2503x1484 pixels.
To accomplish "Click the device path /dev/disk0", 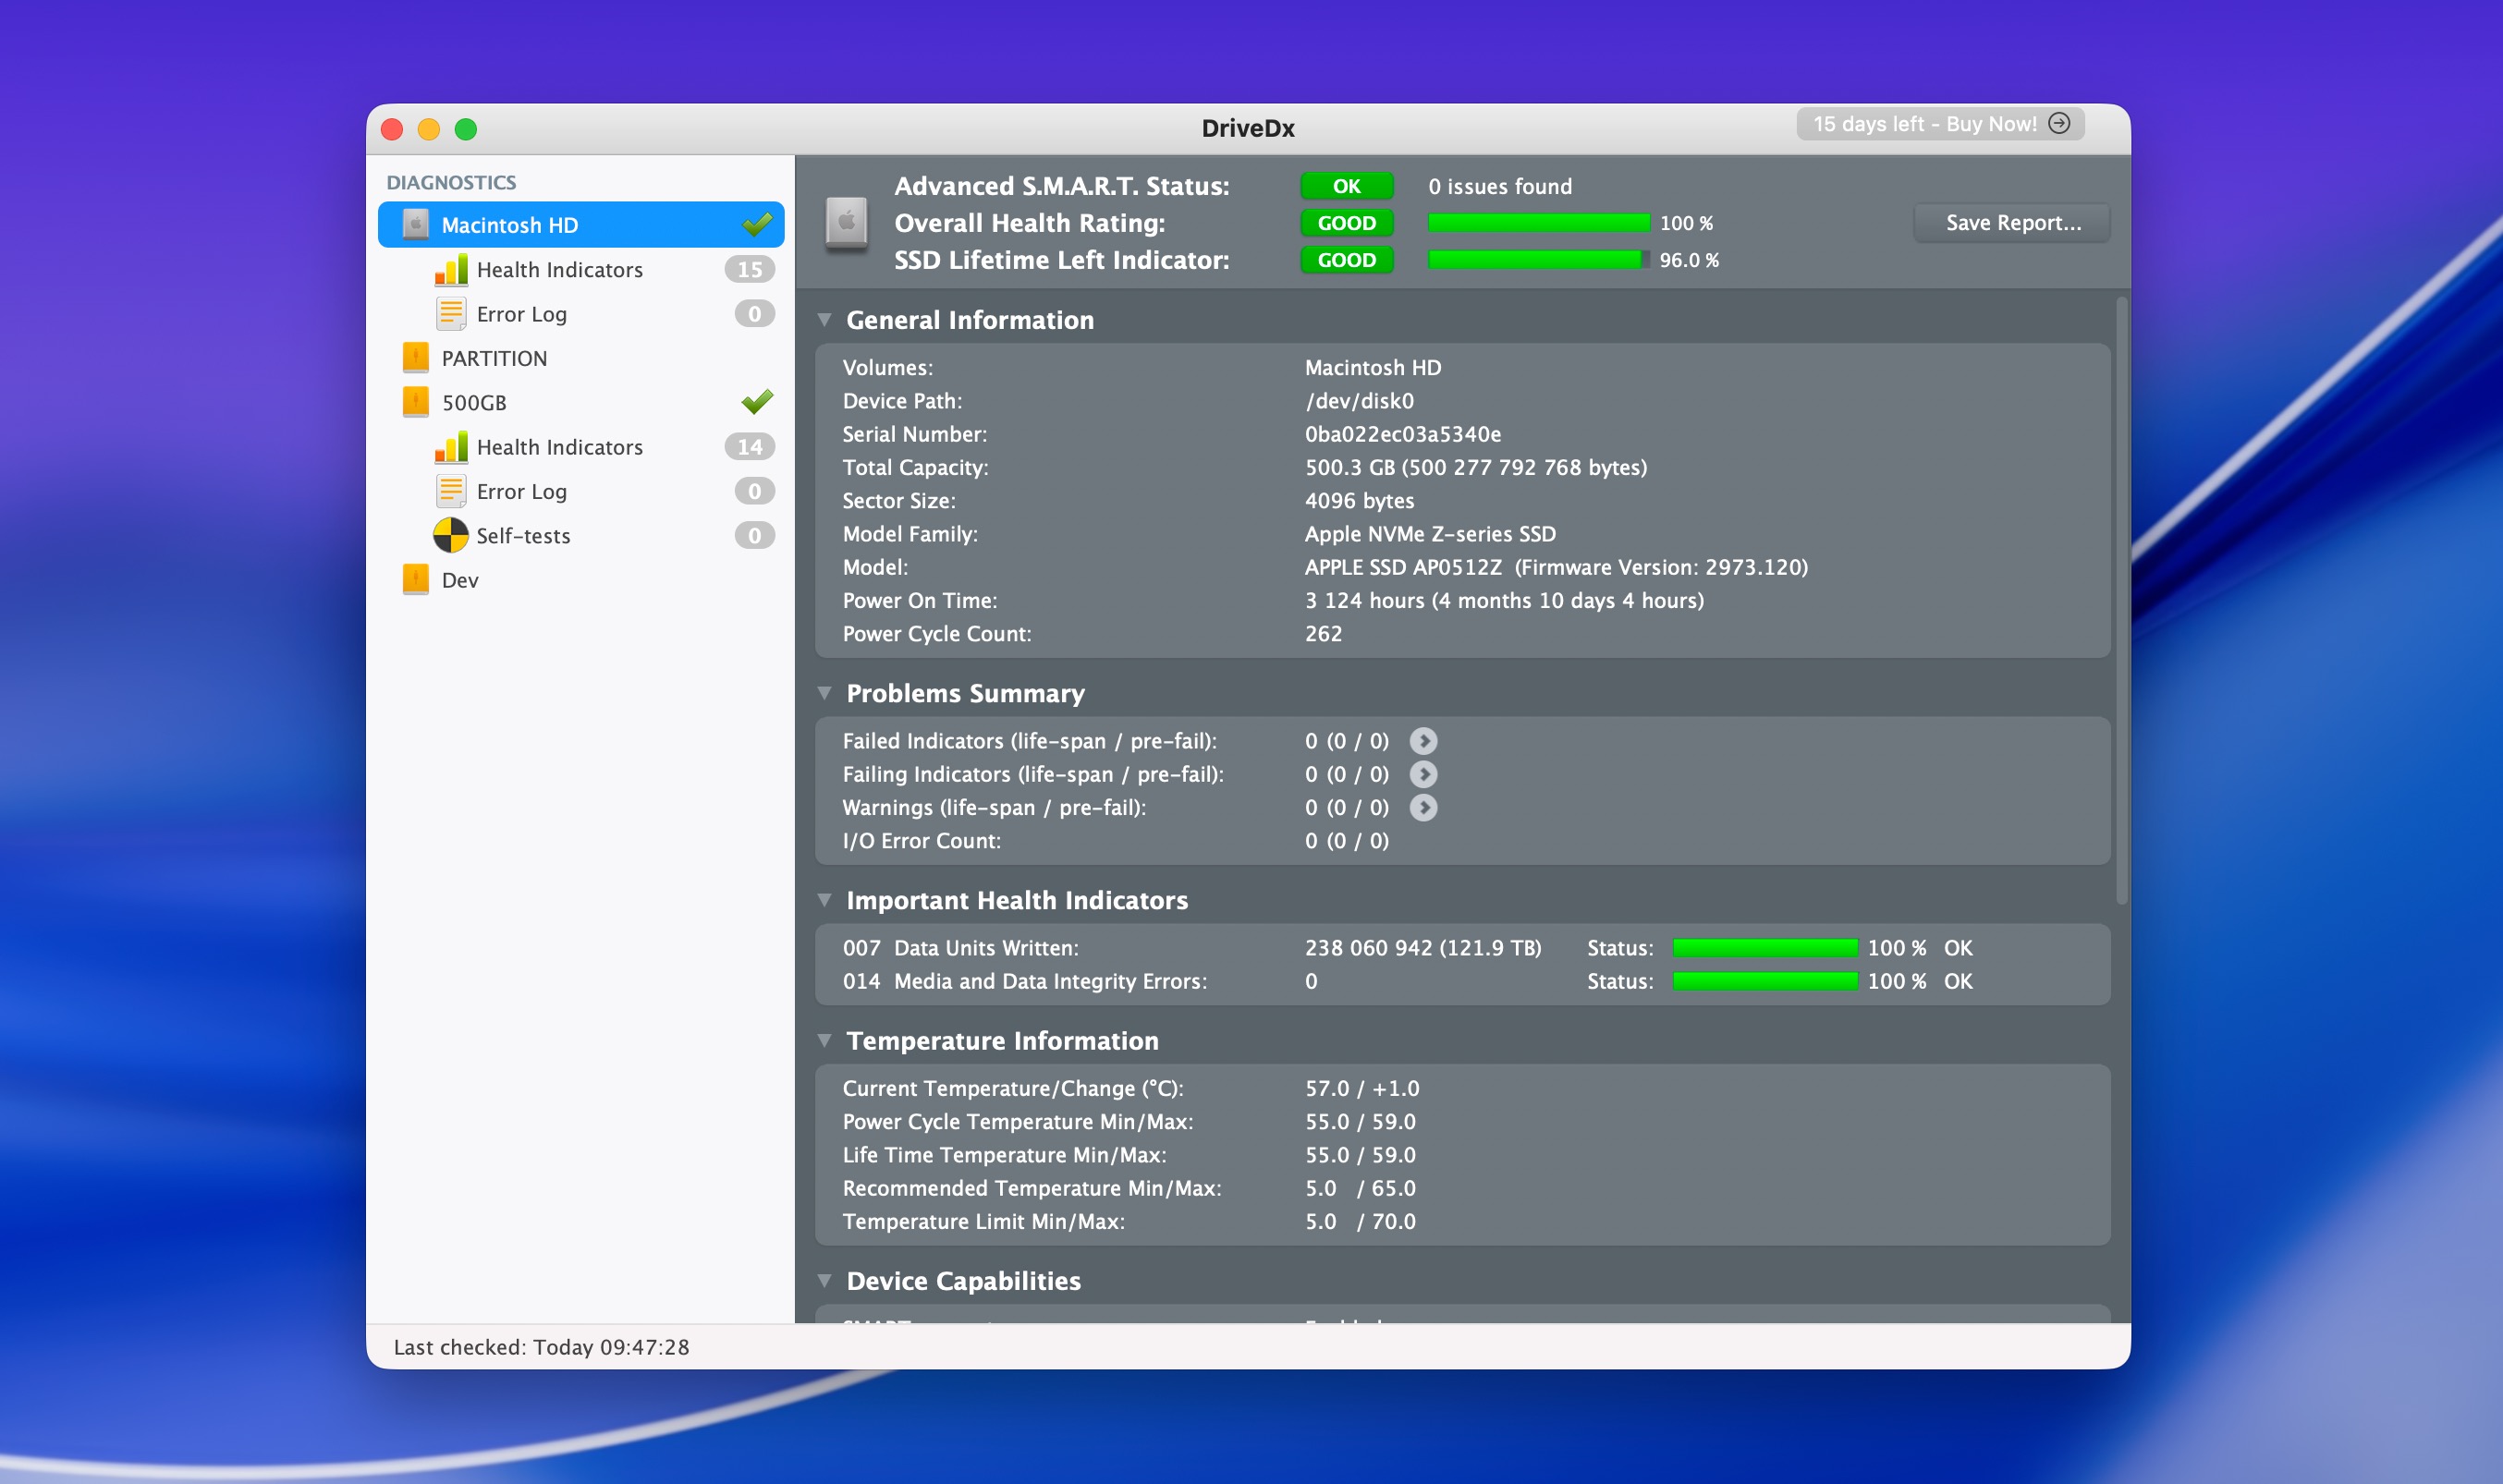I will click(1359, 401).
